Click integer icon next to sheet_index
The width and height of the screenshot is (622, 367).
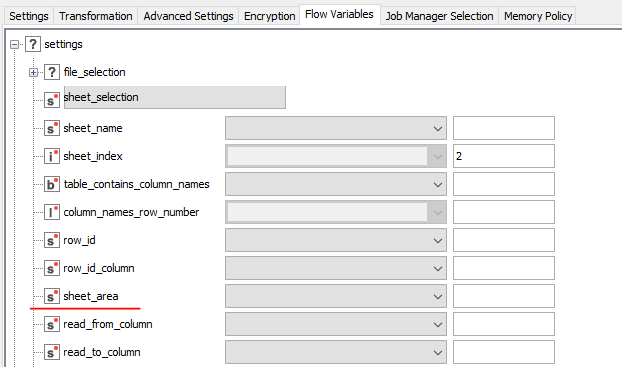click(52, 156)
